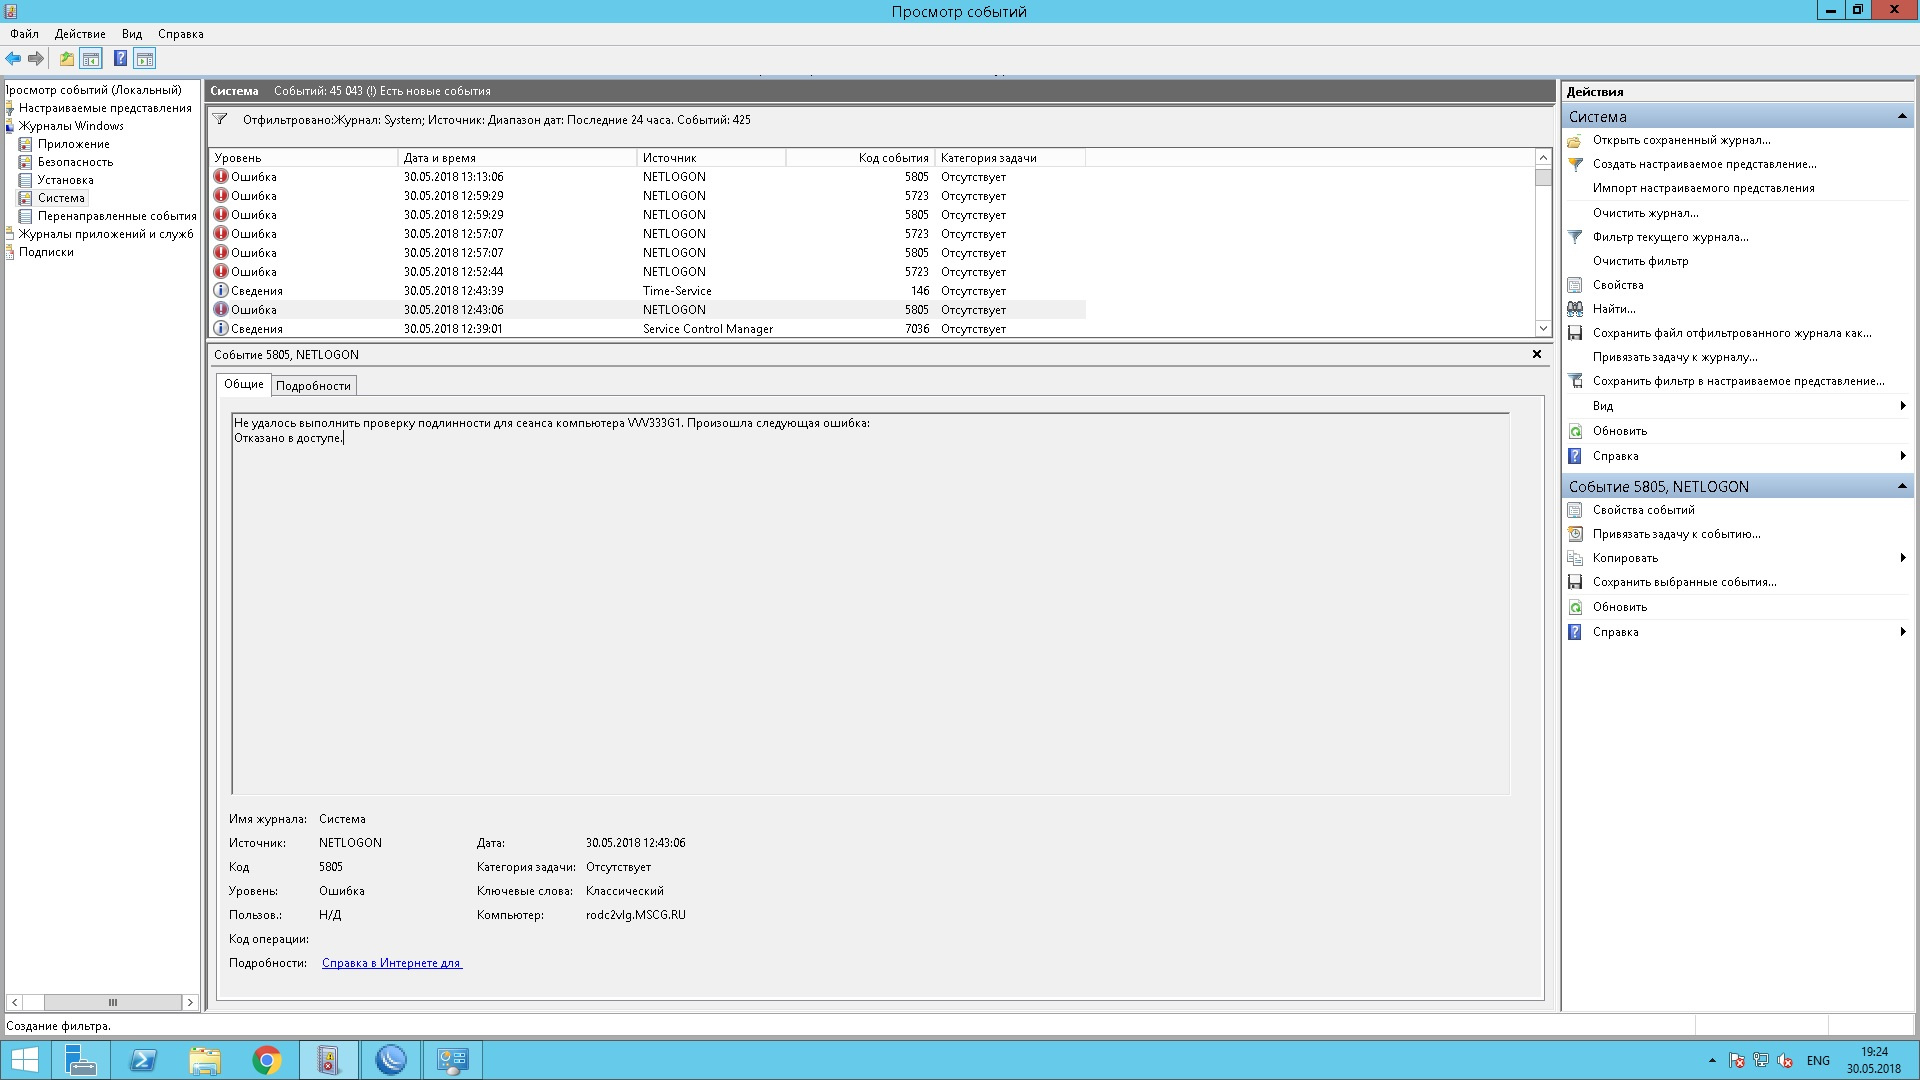Open the Установка log
The width and height of the screenshot is (1920, 1080).
pyautogui.click(x=65, y=180)
